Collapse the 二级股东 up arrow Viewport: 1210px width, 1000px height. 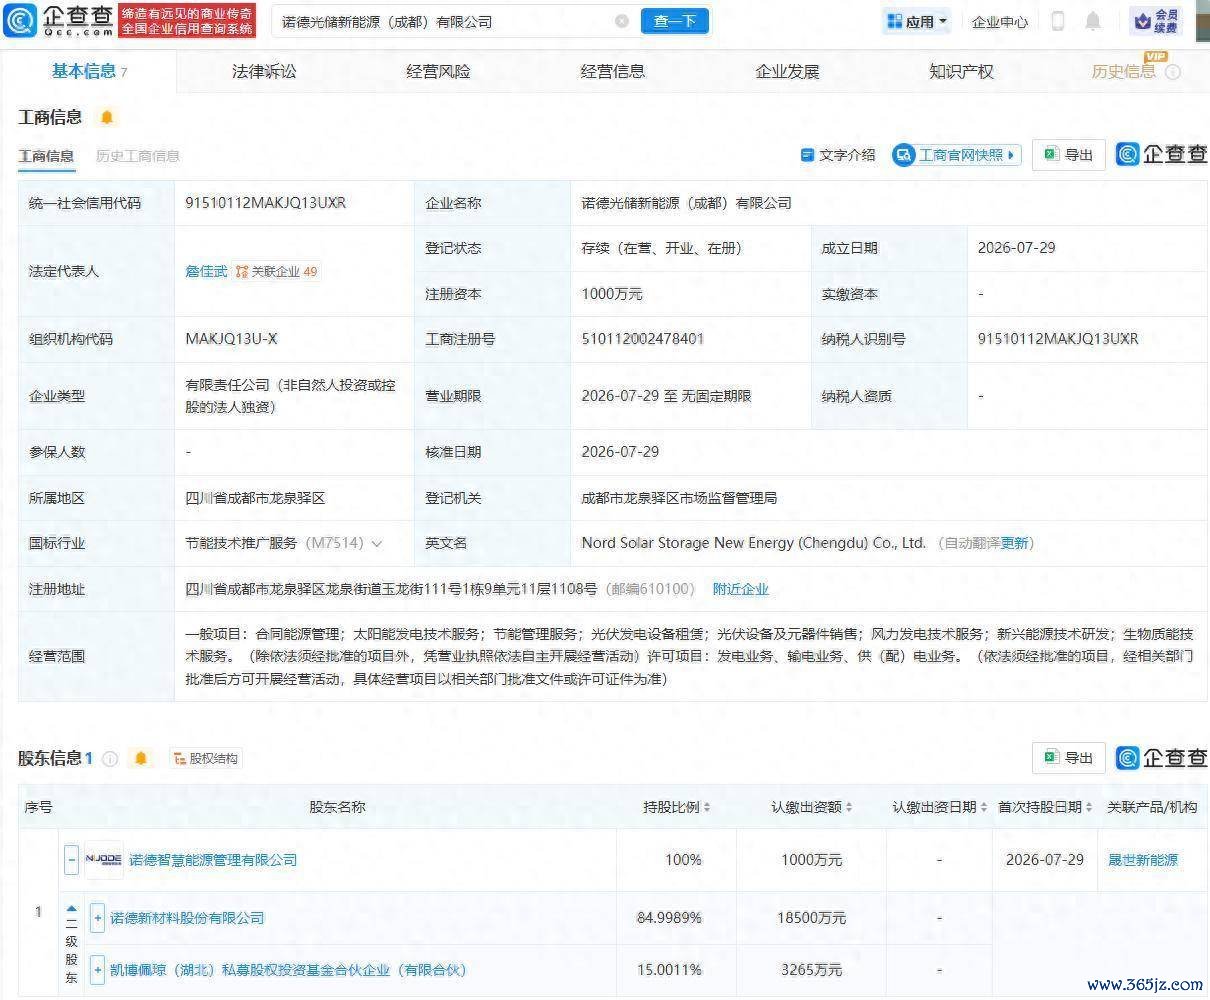[71, 909]
